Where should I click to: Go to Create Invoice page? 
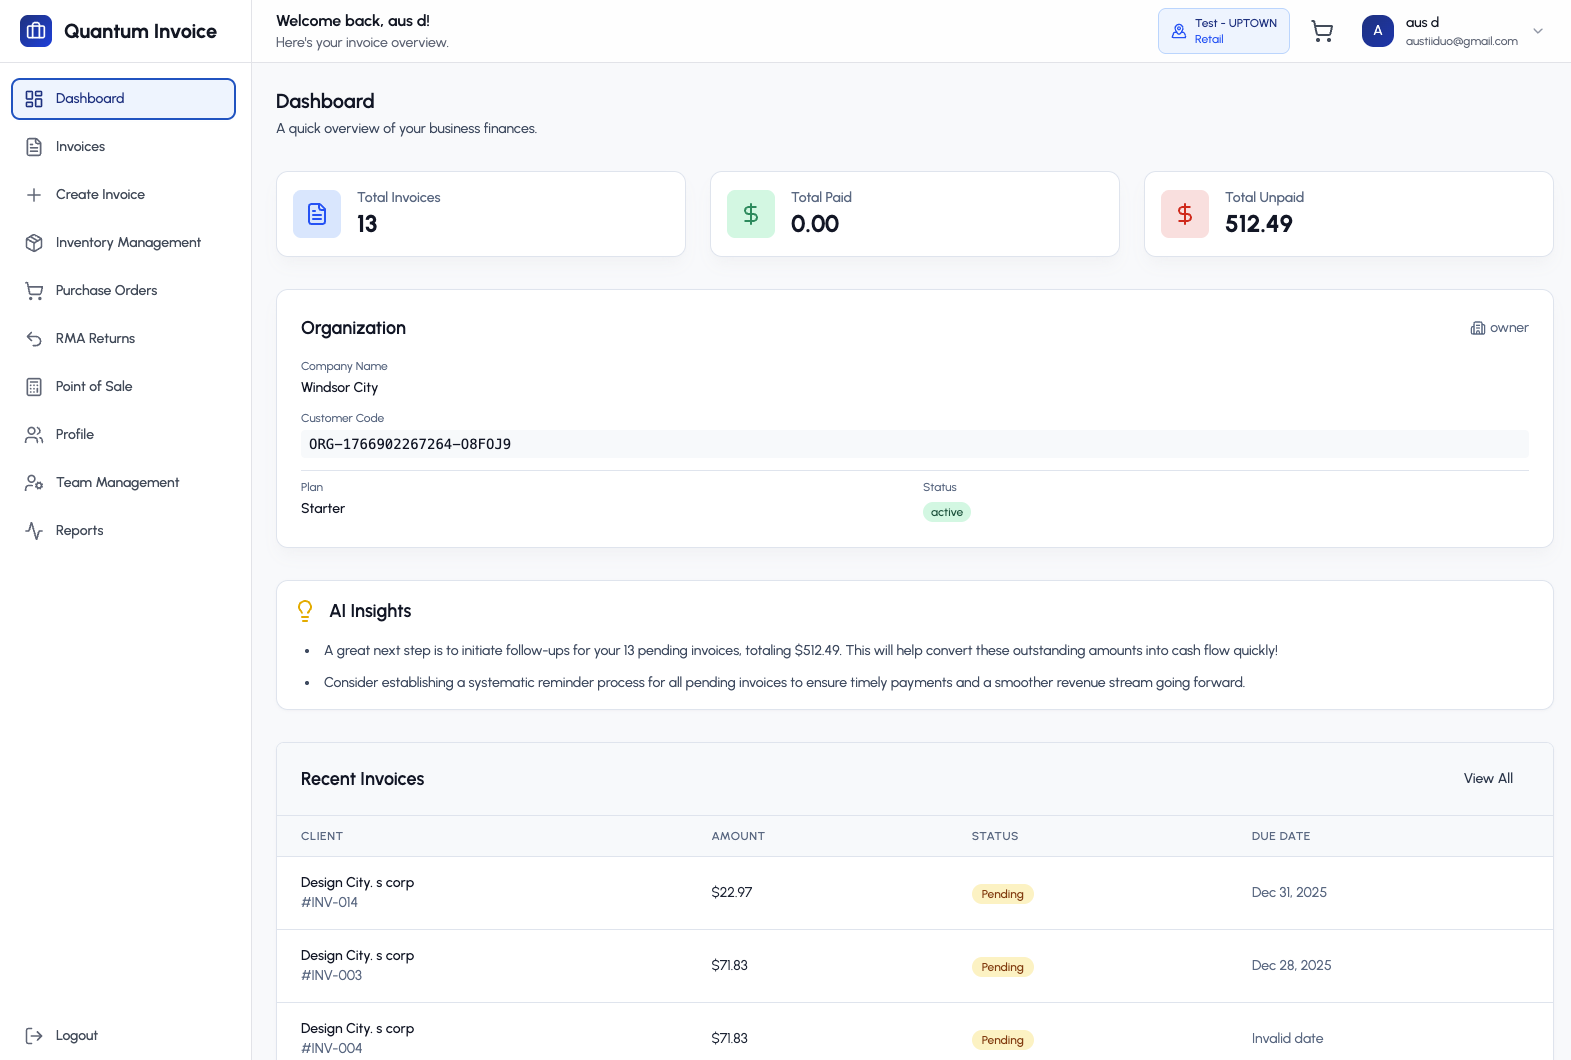(100, 195)
